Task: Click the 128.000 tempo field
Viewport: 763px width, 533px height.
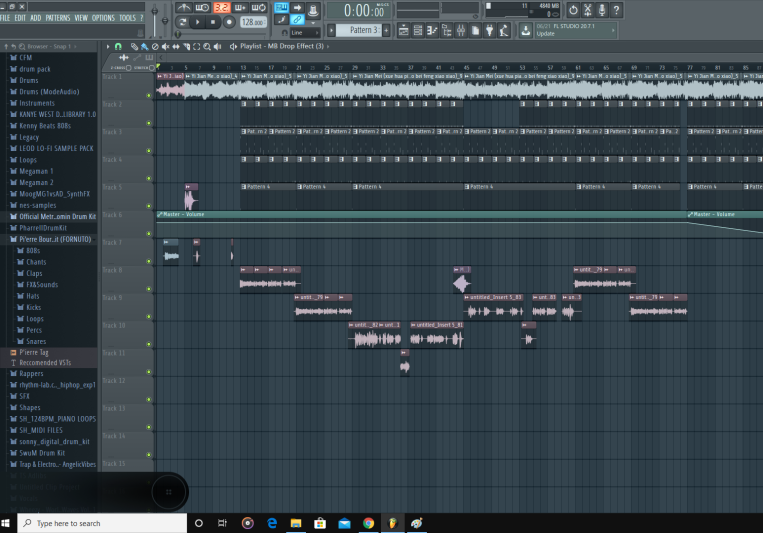Action: click(253, 22)
